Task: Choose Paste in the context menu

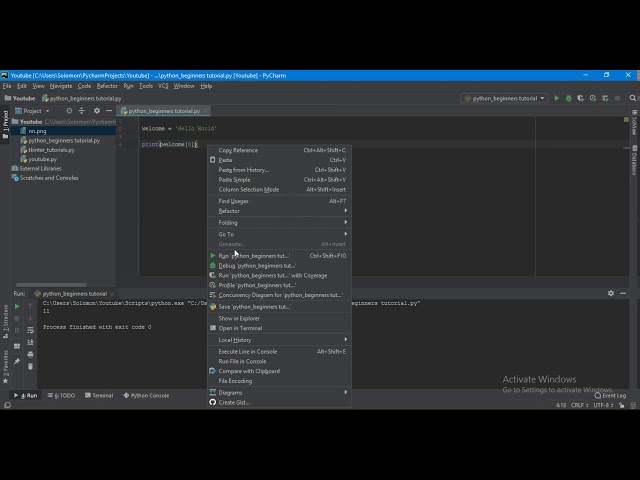Action: point(280,160)
